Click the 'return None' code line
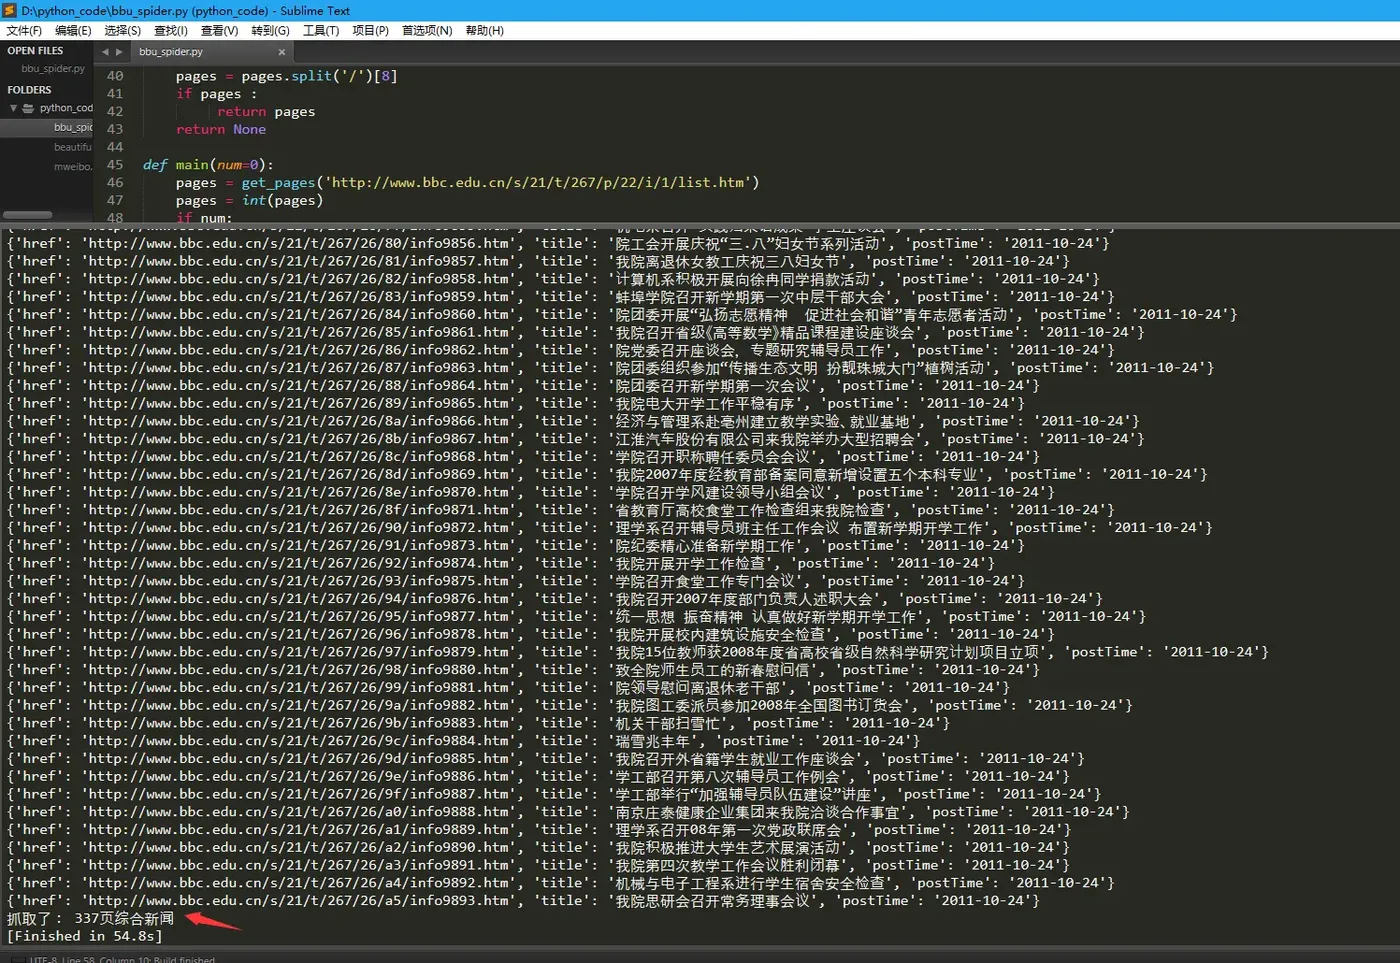 click(x=221, y=130)
